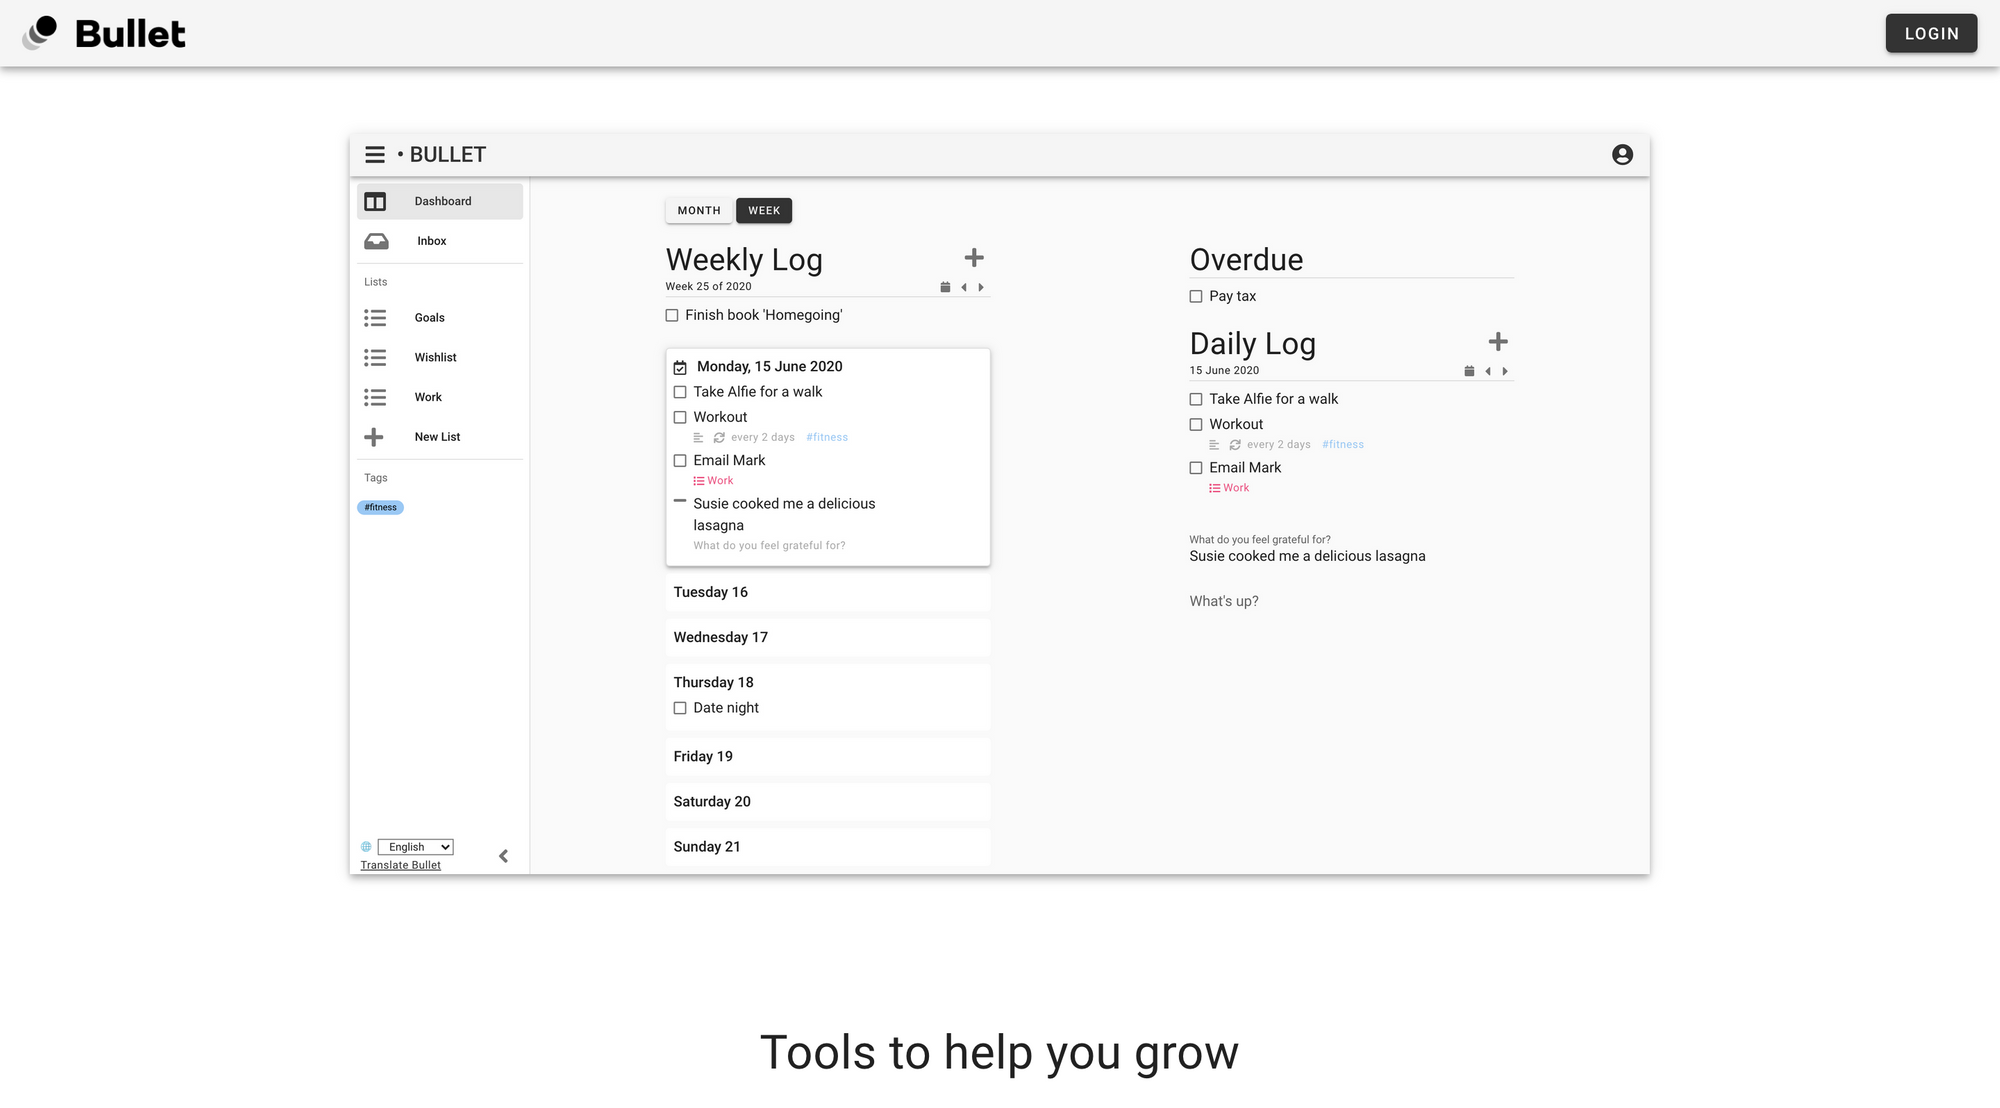Open Daily Log calendar picker icon
The height and width of the screenshot is (1108, 2000).
coord(1469,371)
